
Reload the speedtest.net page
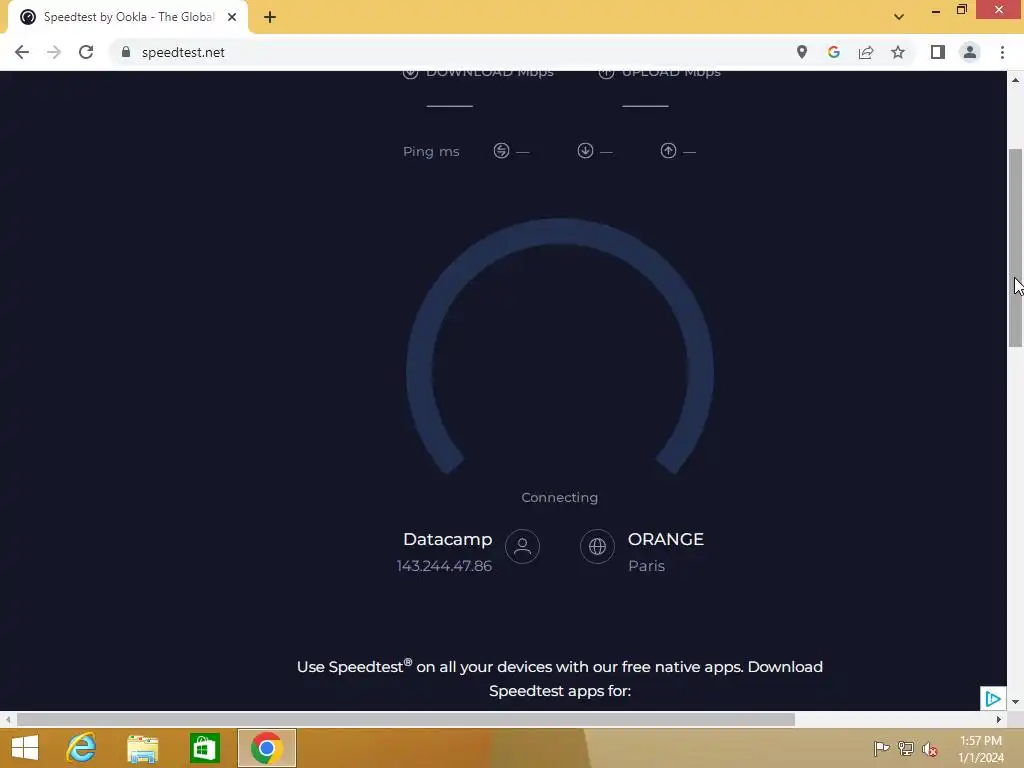point(86,52)
